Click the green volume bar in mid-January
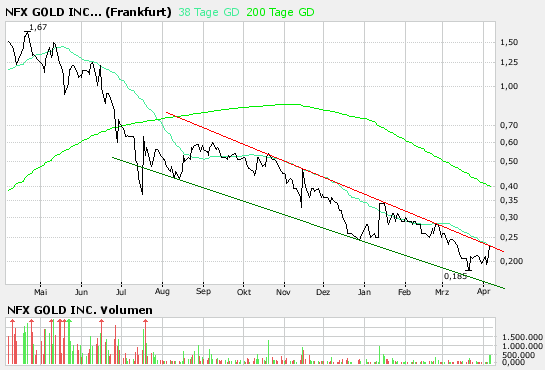This screenshot has width=545, height=370. tap(380, 355)
